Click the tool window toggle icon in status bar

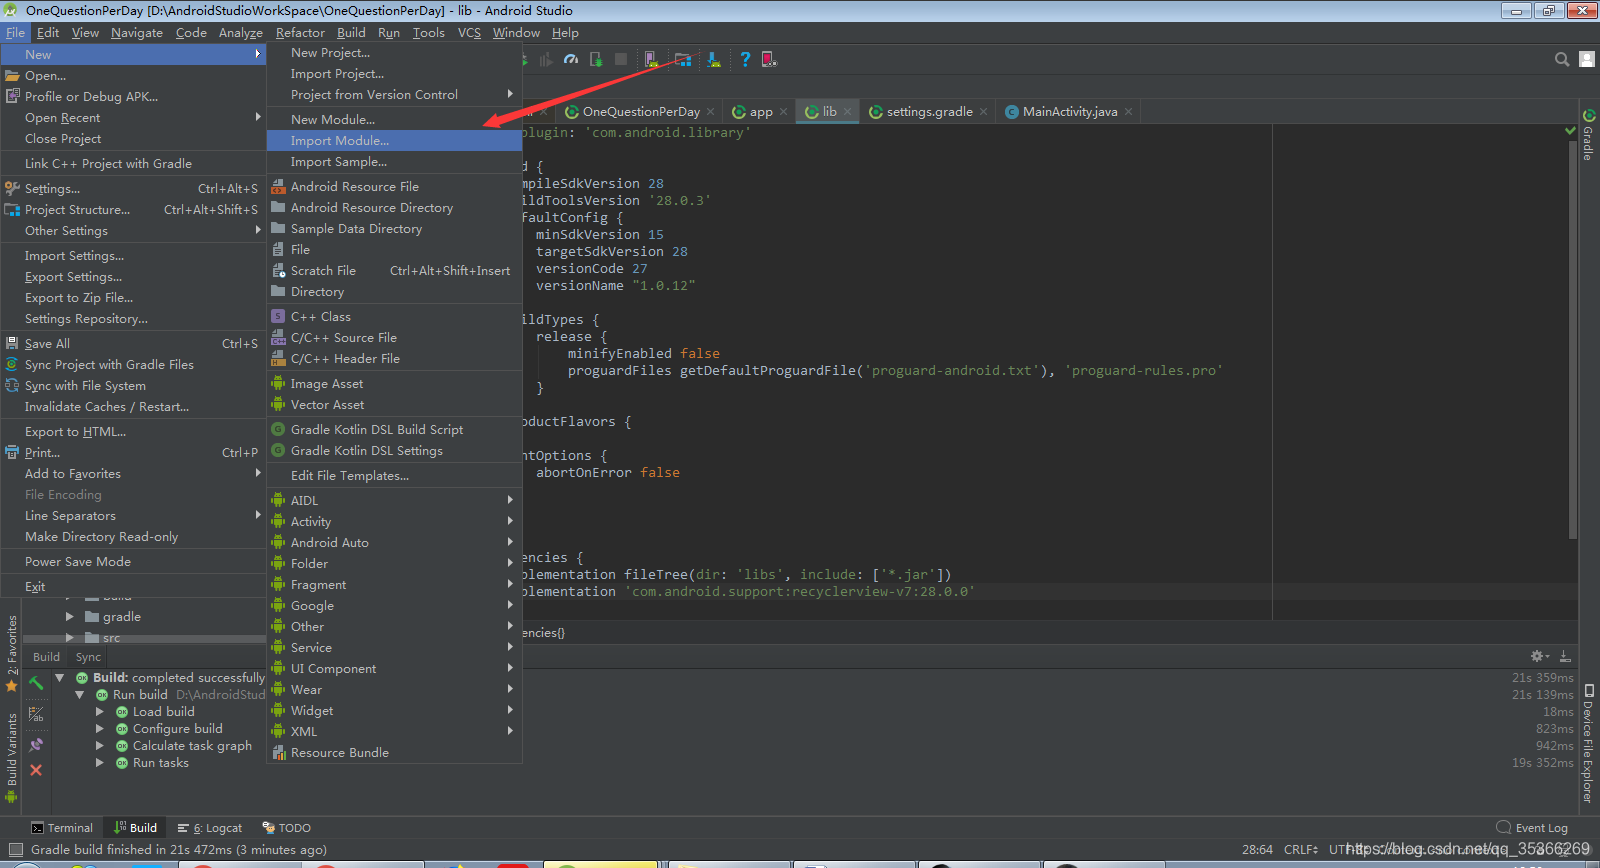tap(15, 850)
